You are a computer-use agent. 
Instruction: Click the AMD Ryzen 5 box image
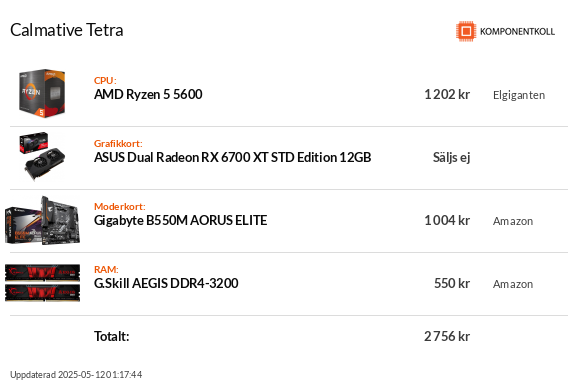pyautogui.click(x=42, y=94)
